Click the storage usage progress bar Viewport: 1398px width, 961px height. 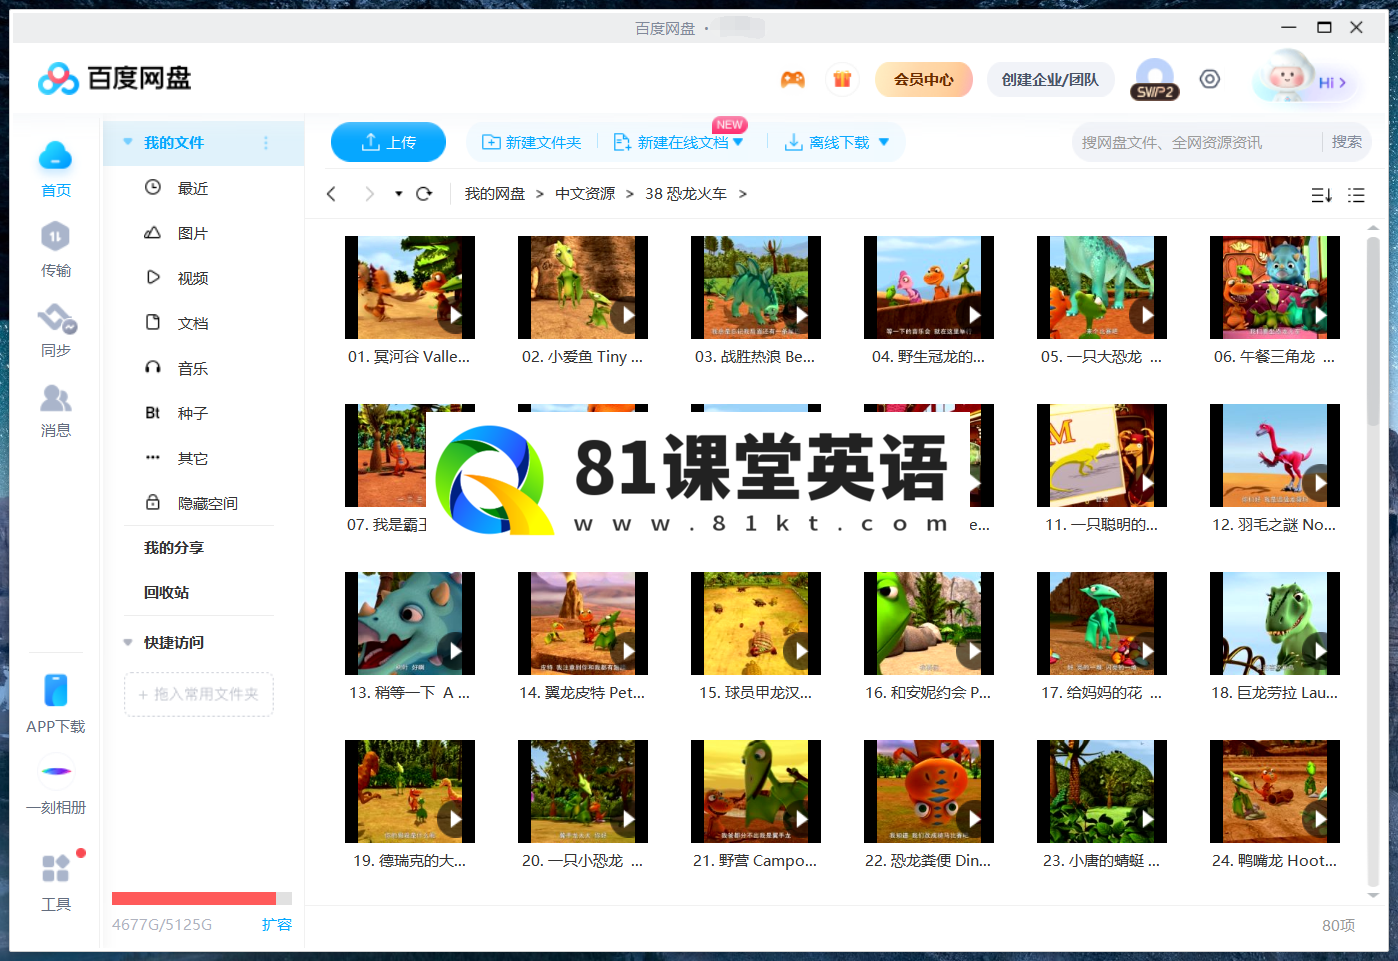point(202,898)
